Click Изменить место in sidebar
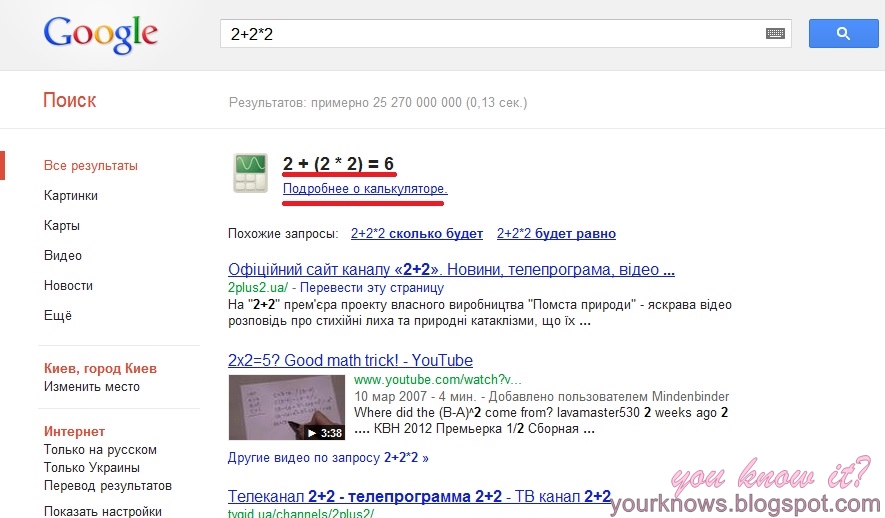 (x=92, y=387)
